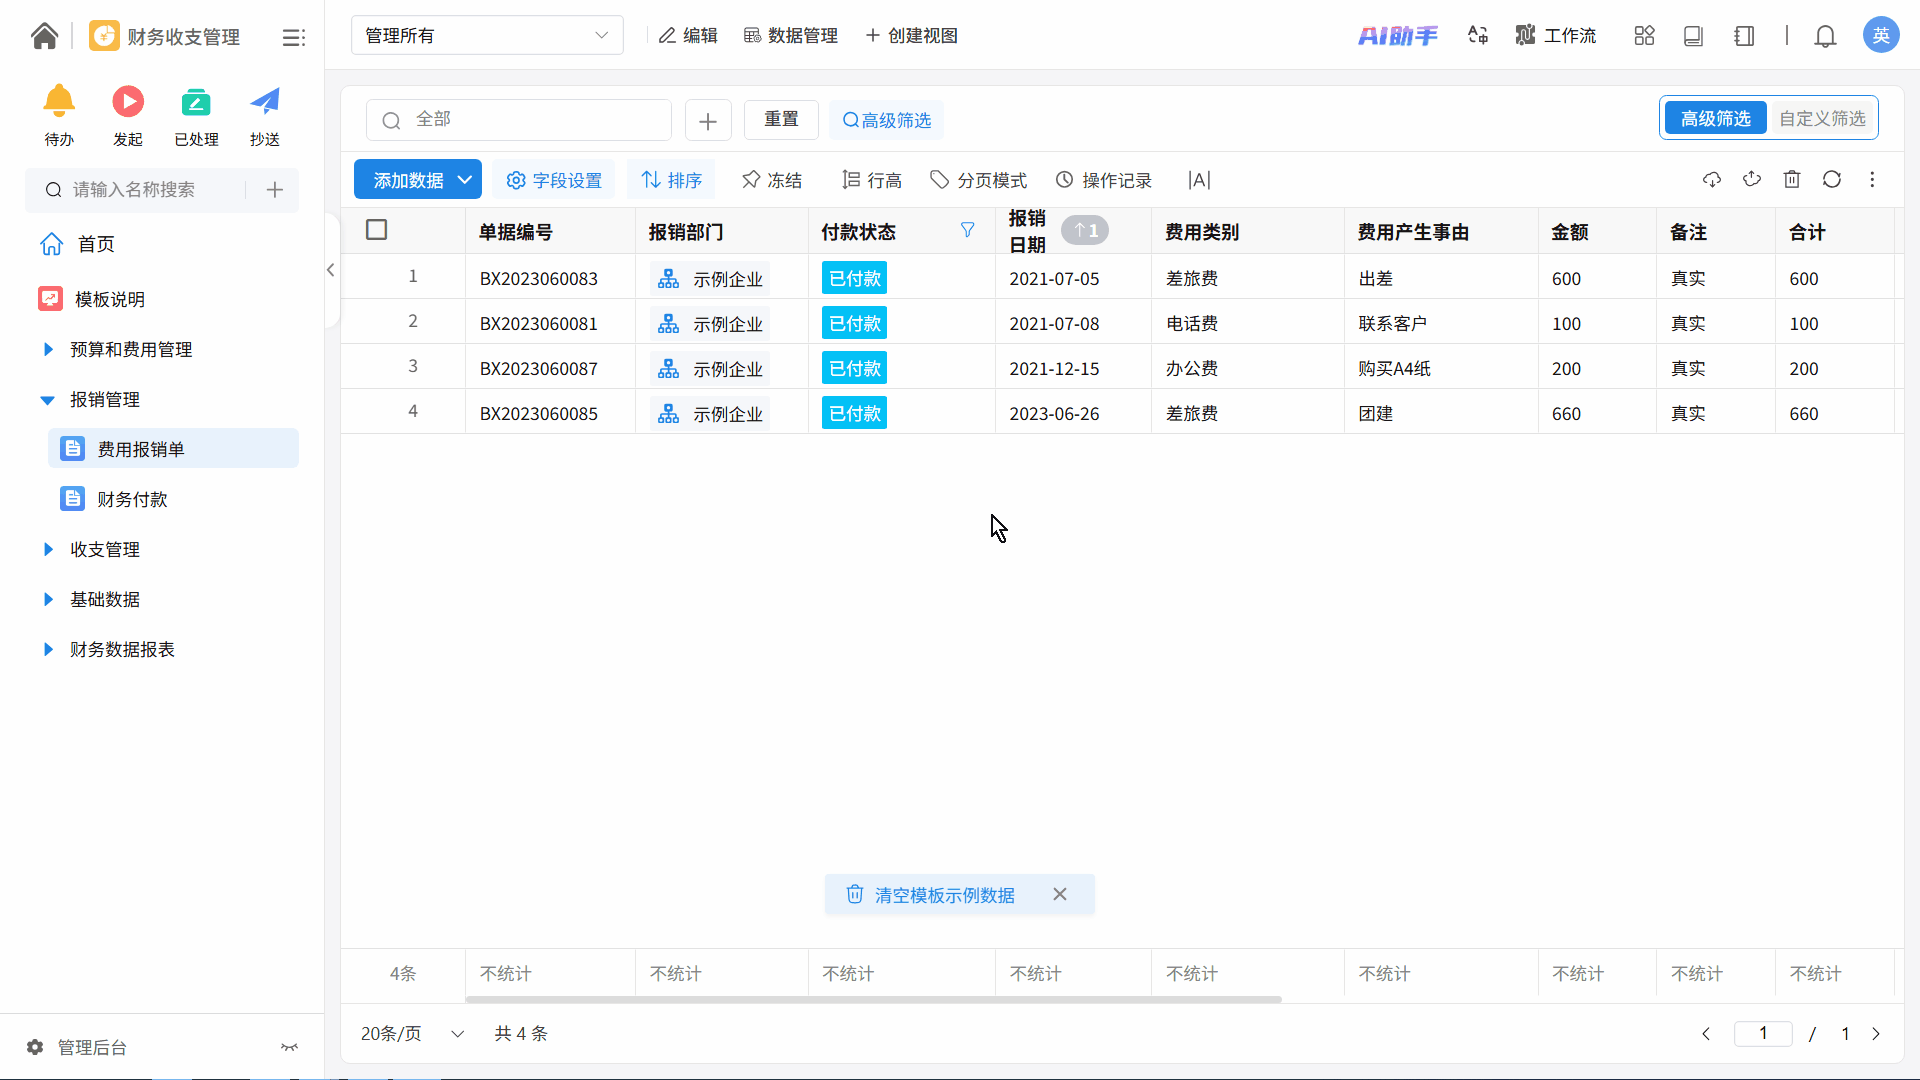The image size is (1920, 1080).
Task: Click the 付款状态 column filter icon
Action: pyautogui.click(x=967, y=231)
